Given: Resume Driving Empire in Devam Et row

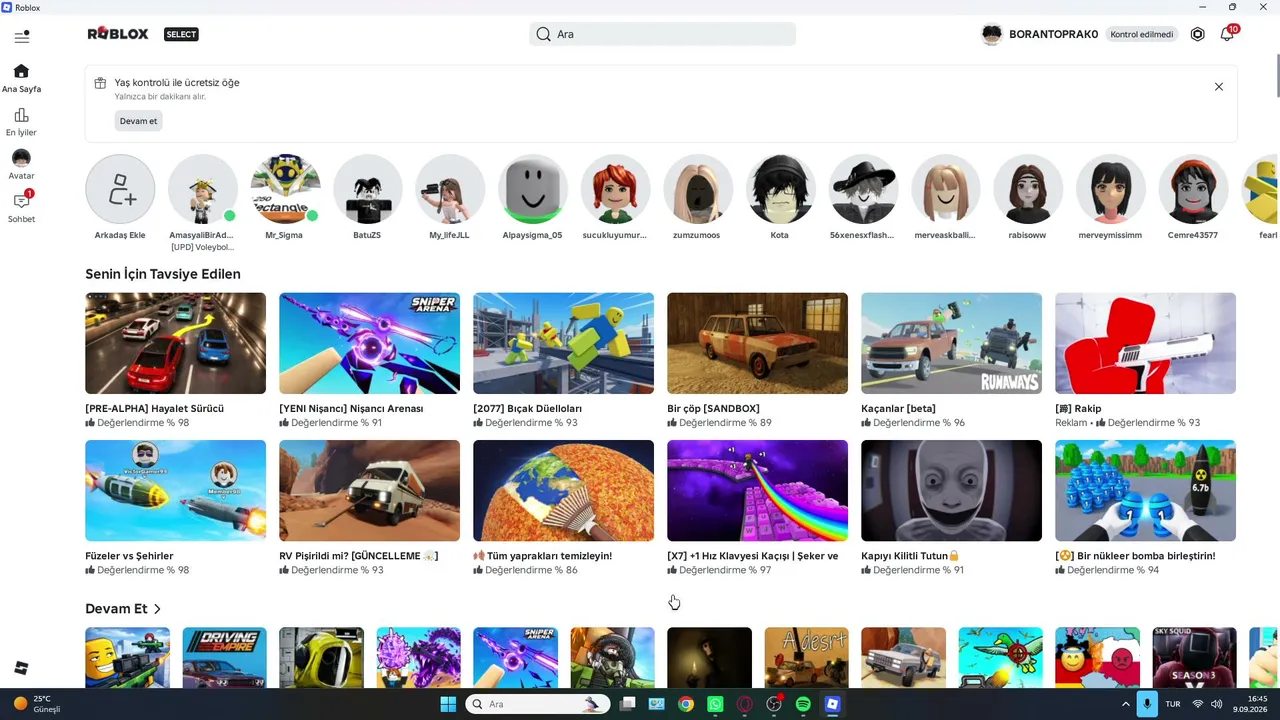Looking at the screenshot, I should [225, 658].
